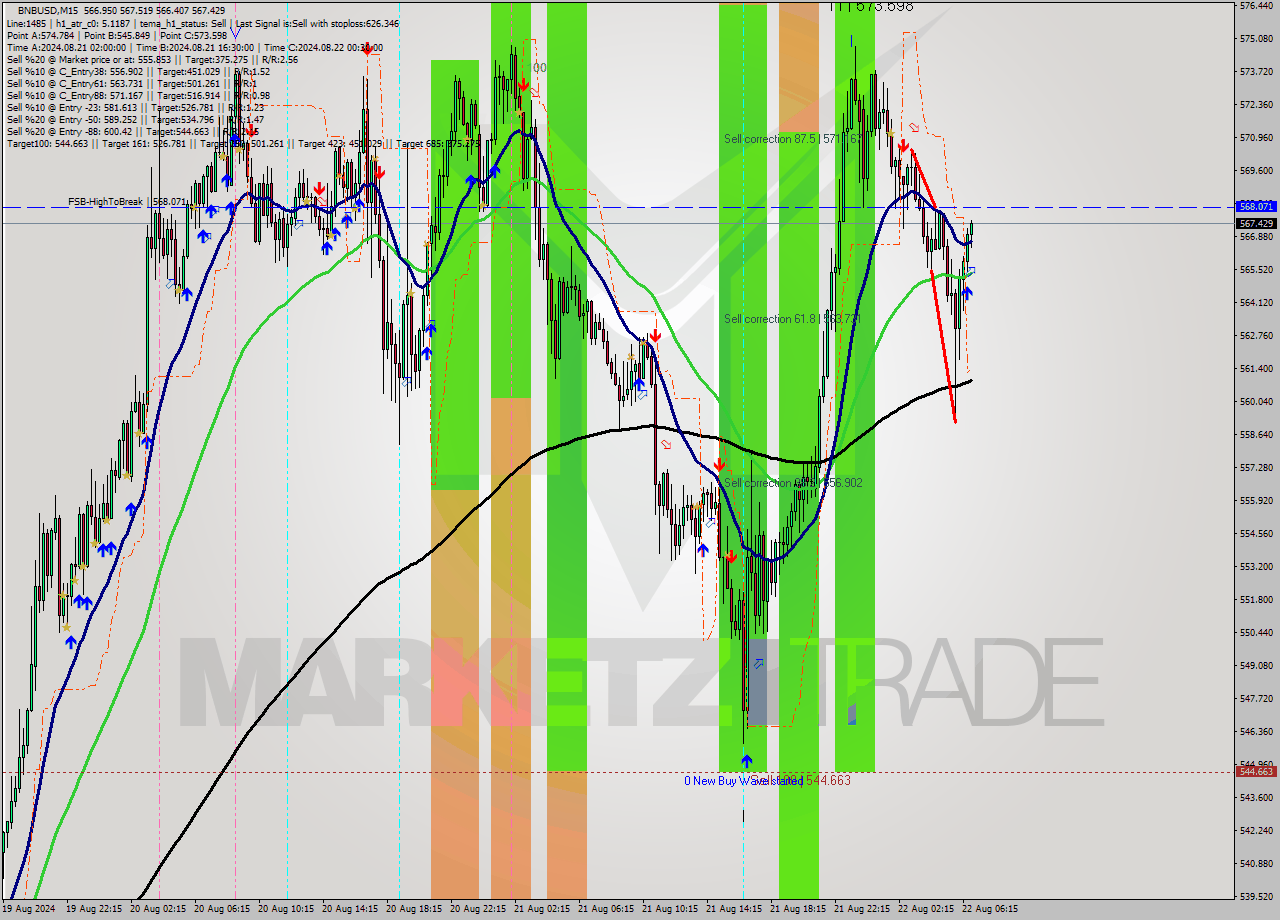Click the '20 Aug 18:15' time axis label
1280x920 pixels.
(x=415, y=909)
